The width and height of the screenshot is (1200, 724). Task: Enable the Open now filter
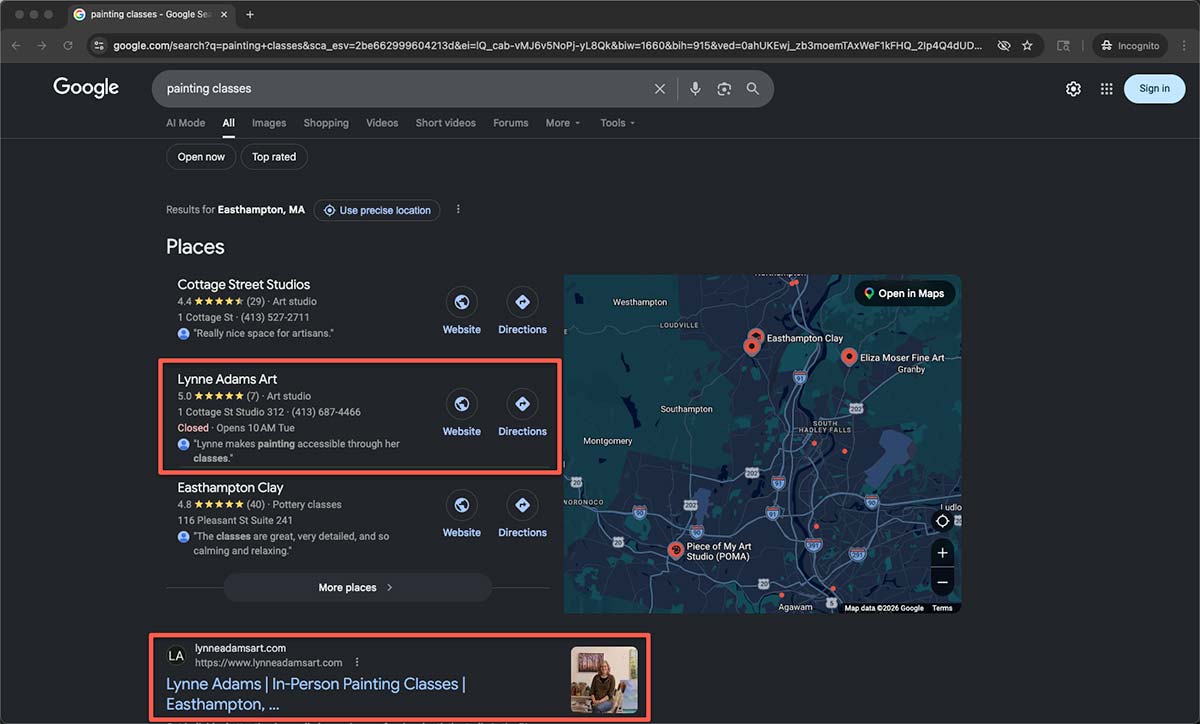point(201,157)
